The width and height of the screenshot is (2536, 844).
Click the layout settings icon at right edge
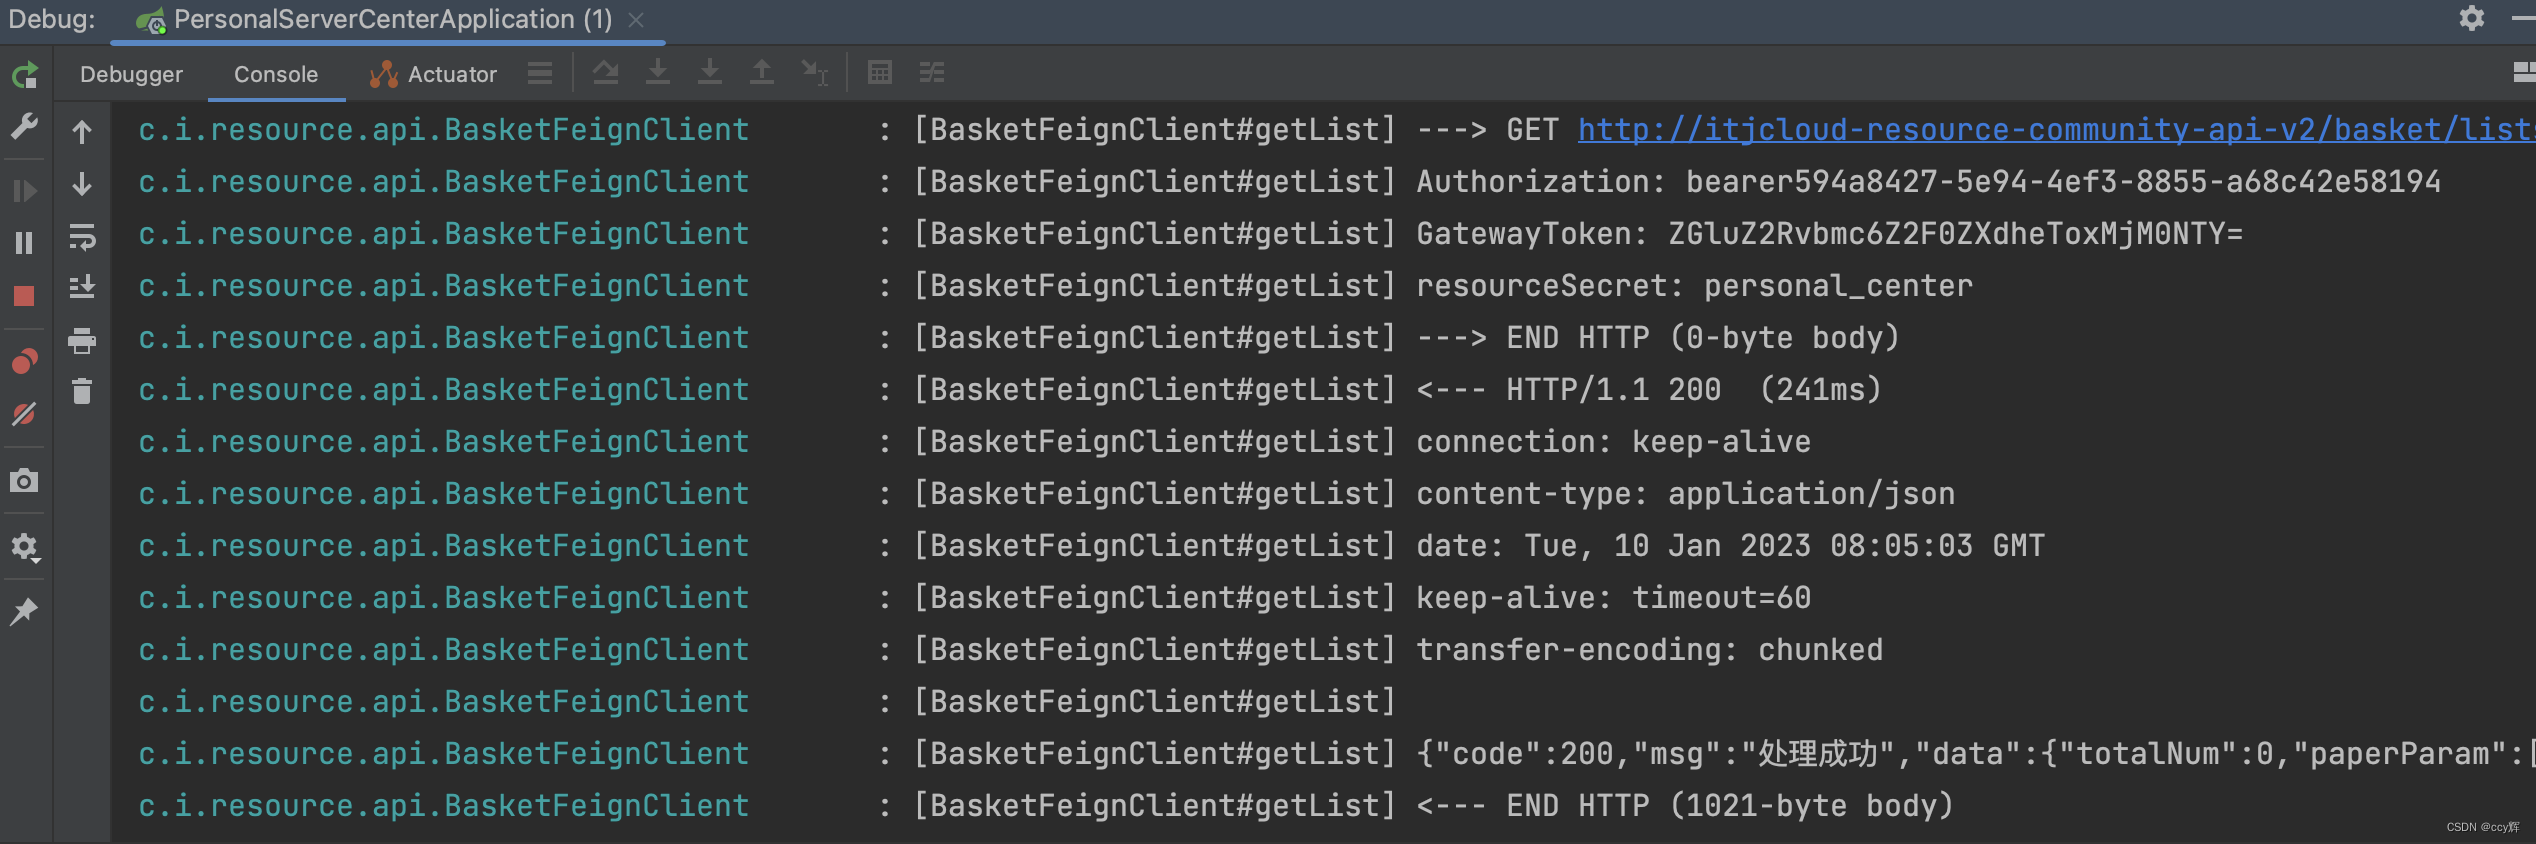(2524, 72)
